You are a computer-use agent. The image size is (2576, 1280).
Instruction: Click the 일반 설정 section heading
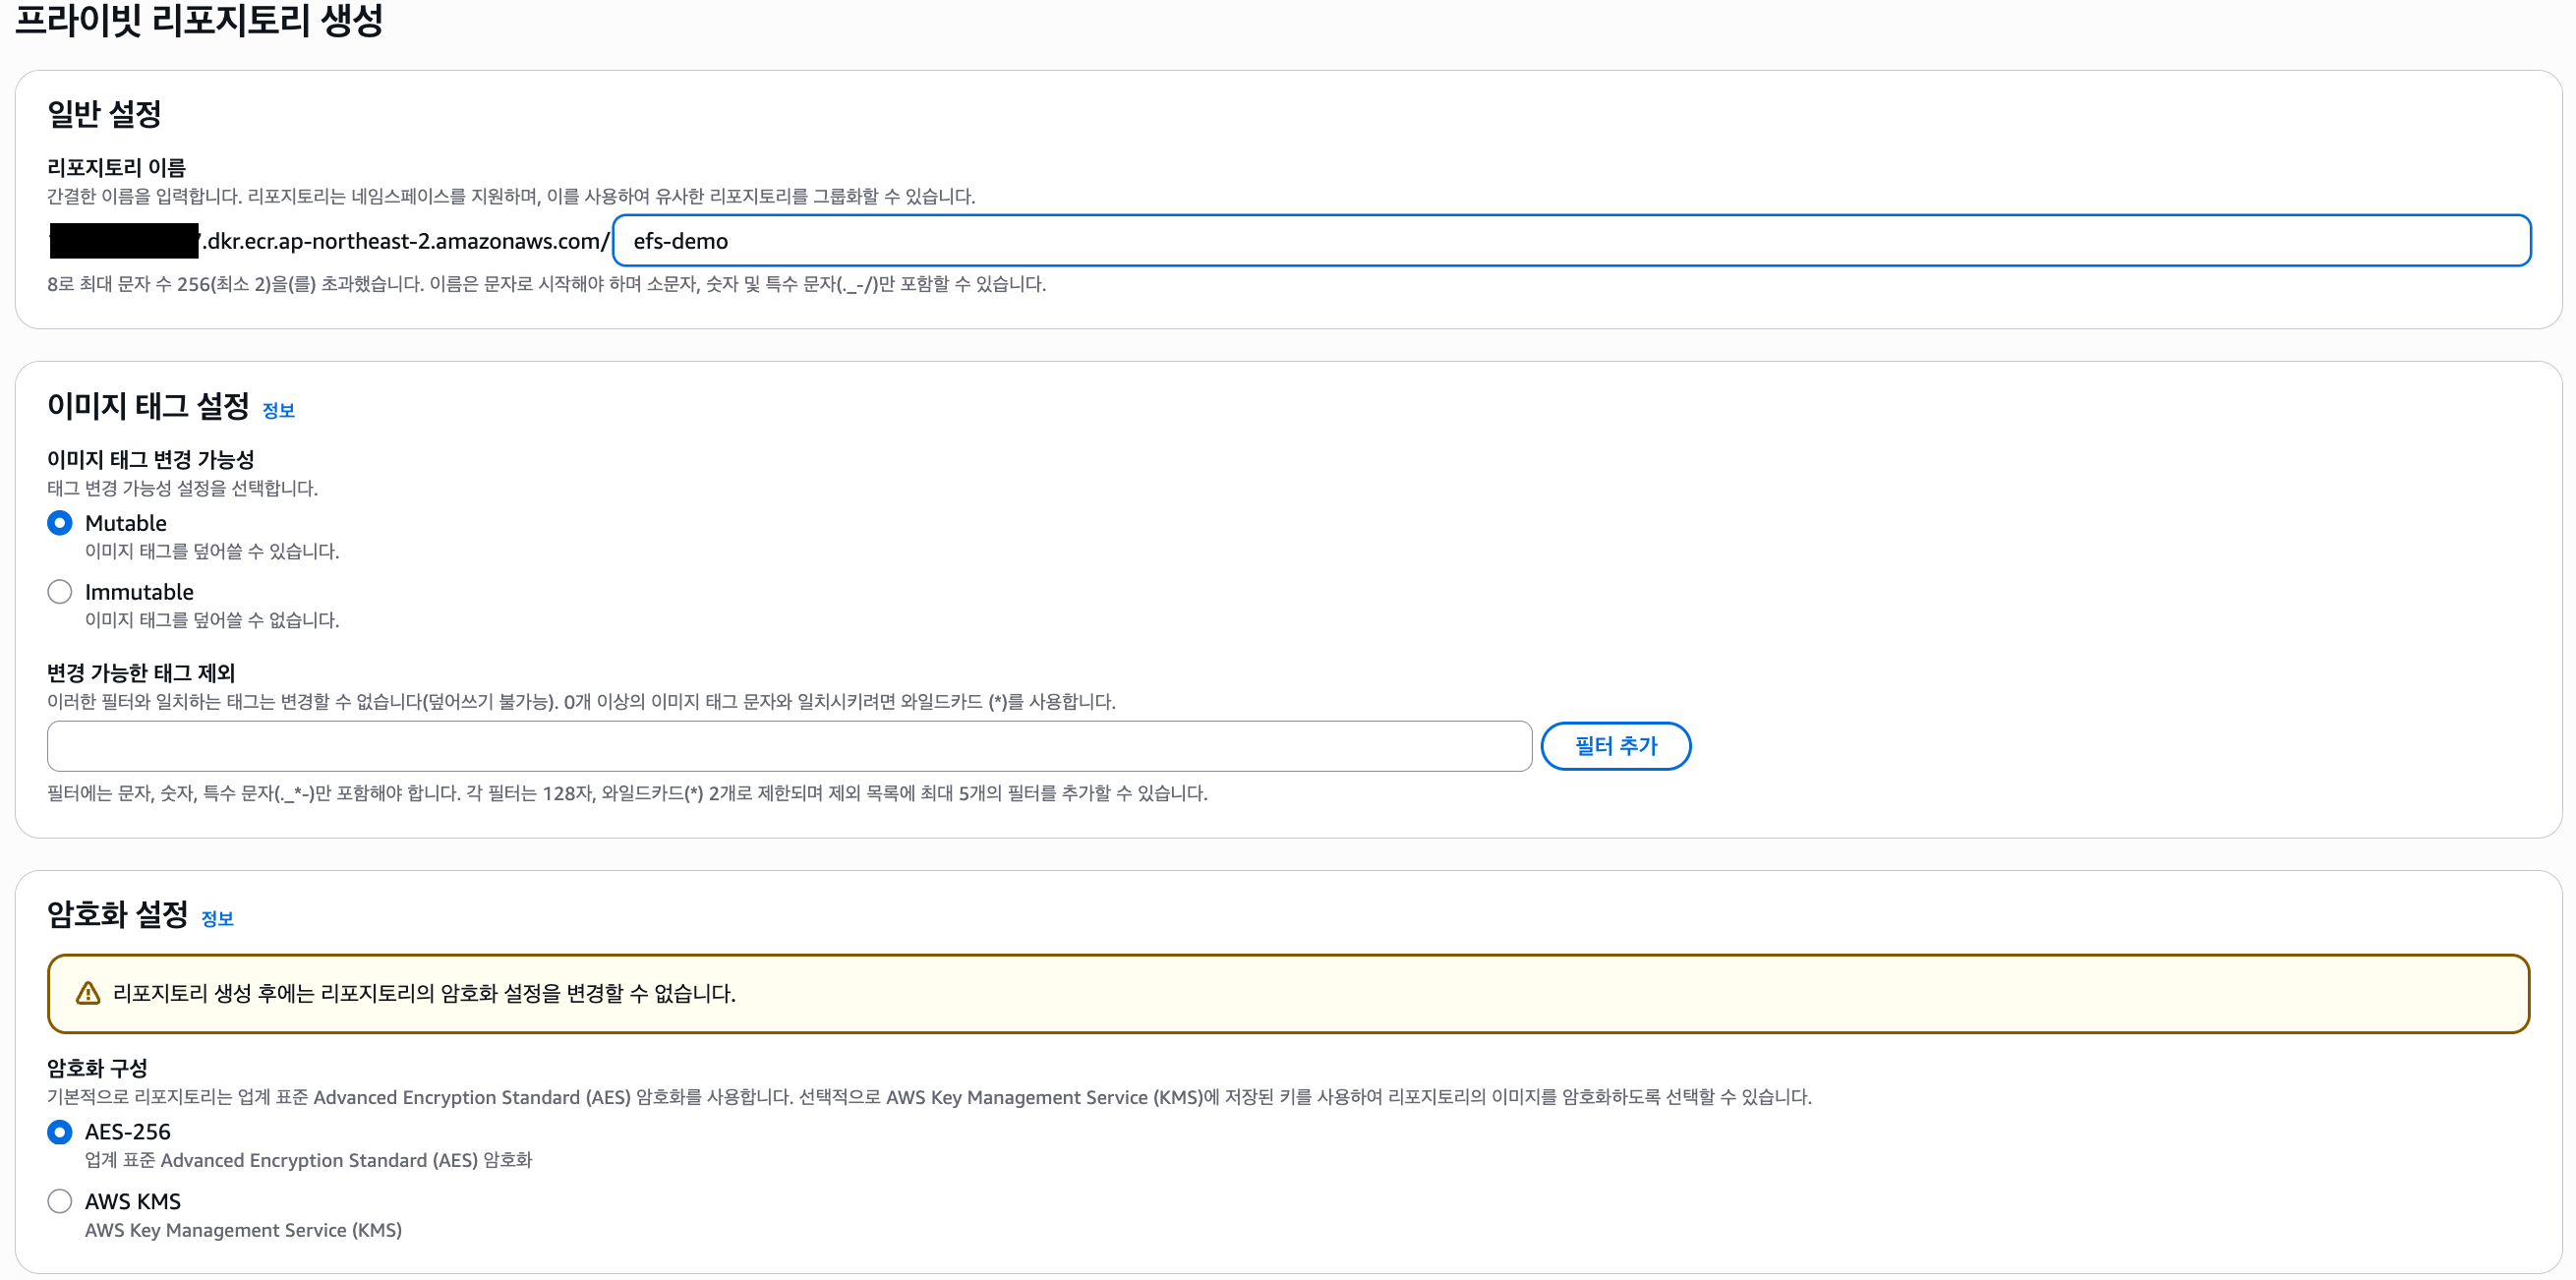104,114
